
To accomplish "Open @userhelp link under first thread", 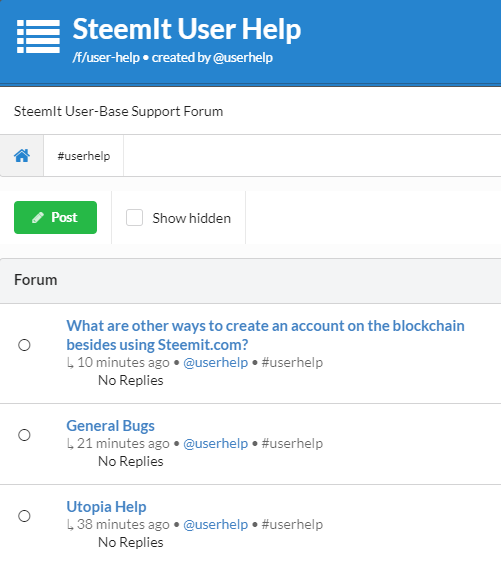I will pos(216,363).
